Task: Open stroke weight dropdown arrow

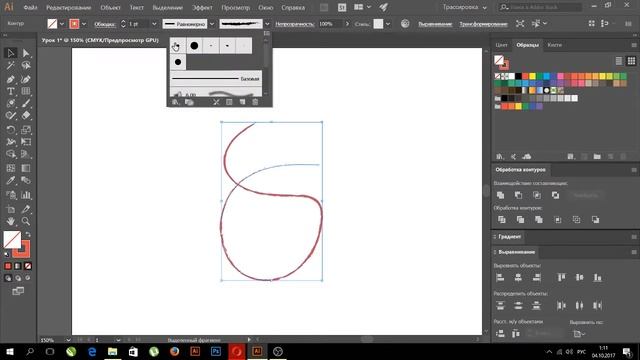Action: [x=154, y=24]
